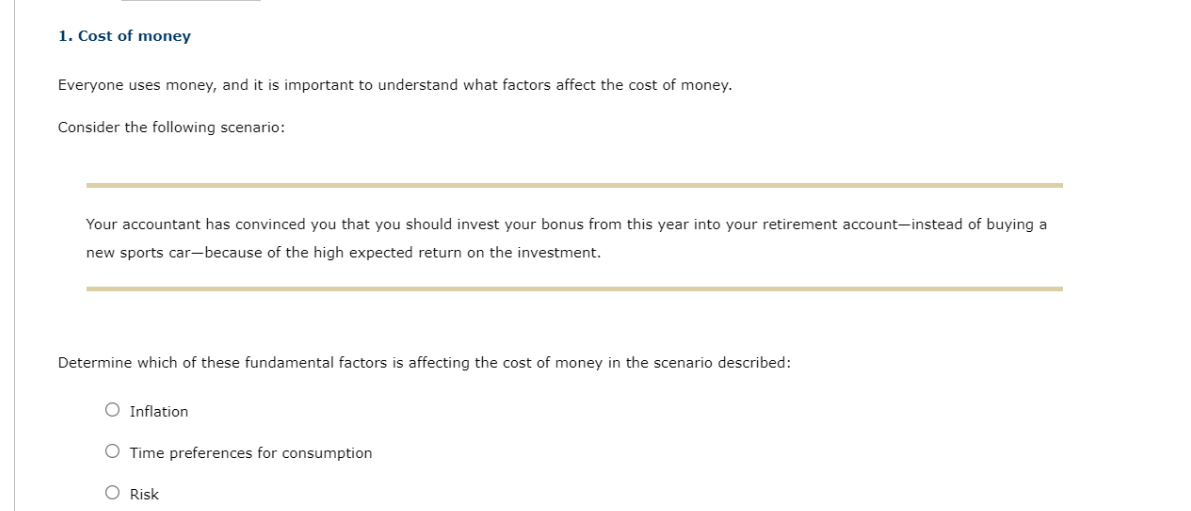Click the "Everyone uses money" intro sentence

click(x=395, y=85)
